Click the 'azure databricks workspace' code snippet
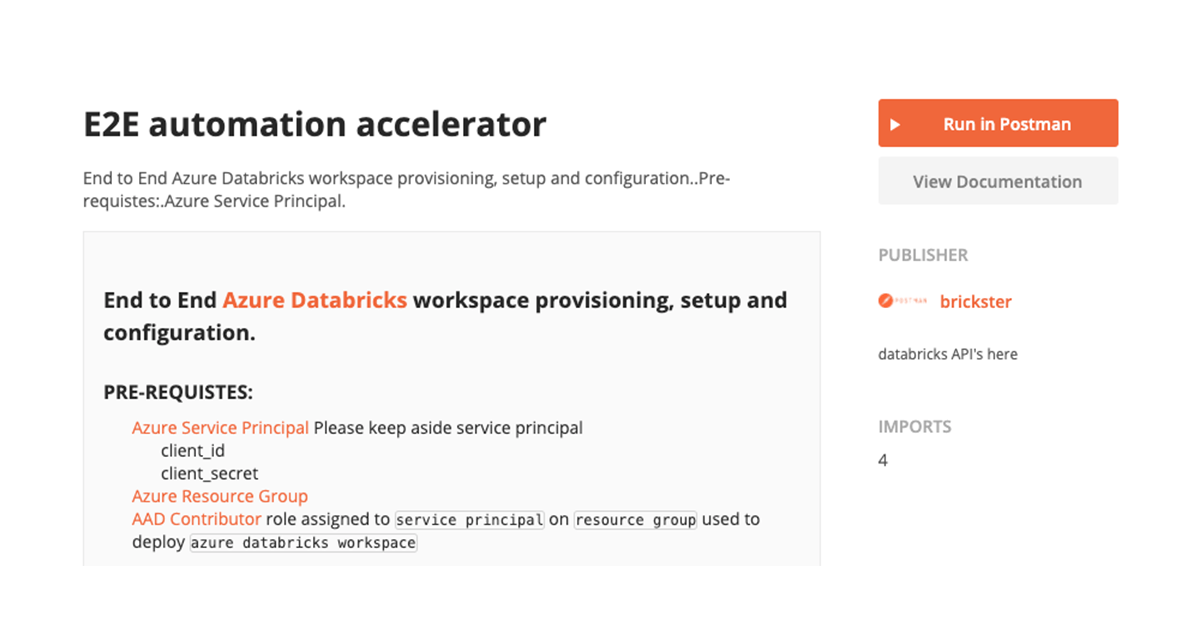Viewport: 1200px width, 630px height. [303, 543]
